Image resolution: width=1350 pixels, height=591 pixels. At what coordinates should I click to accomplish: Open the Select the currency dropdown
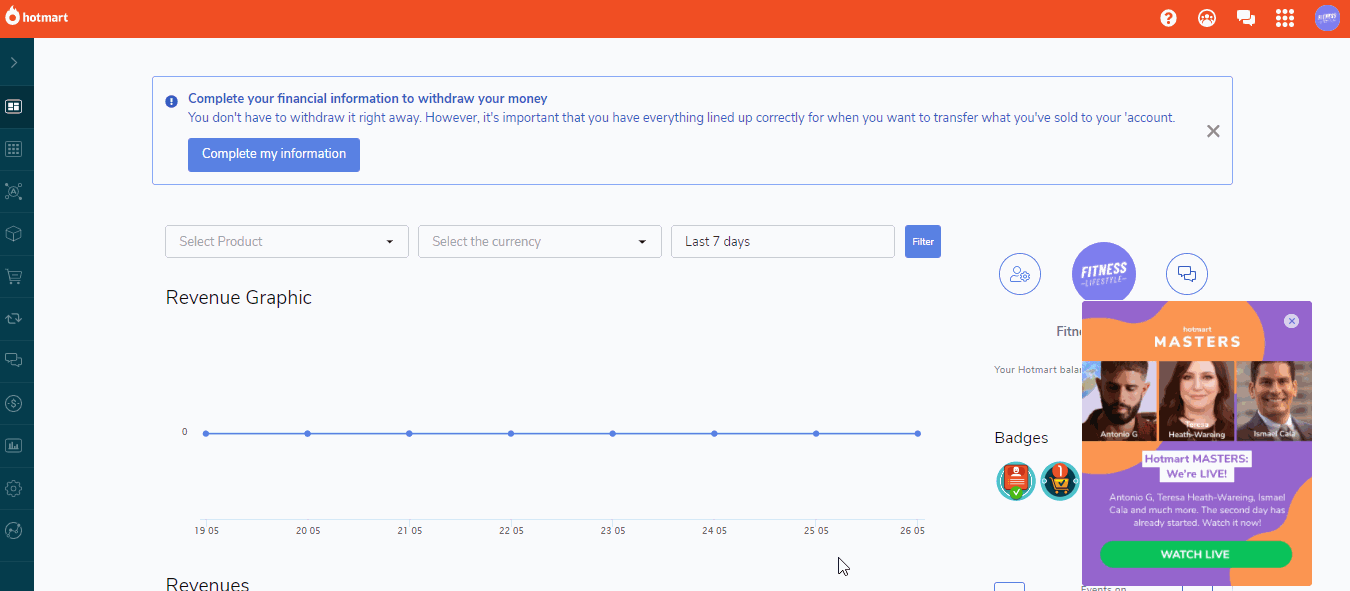tap(540, 242)
